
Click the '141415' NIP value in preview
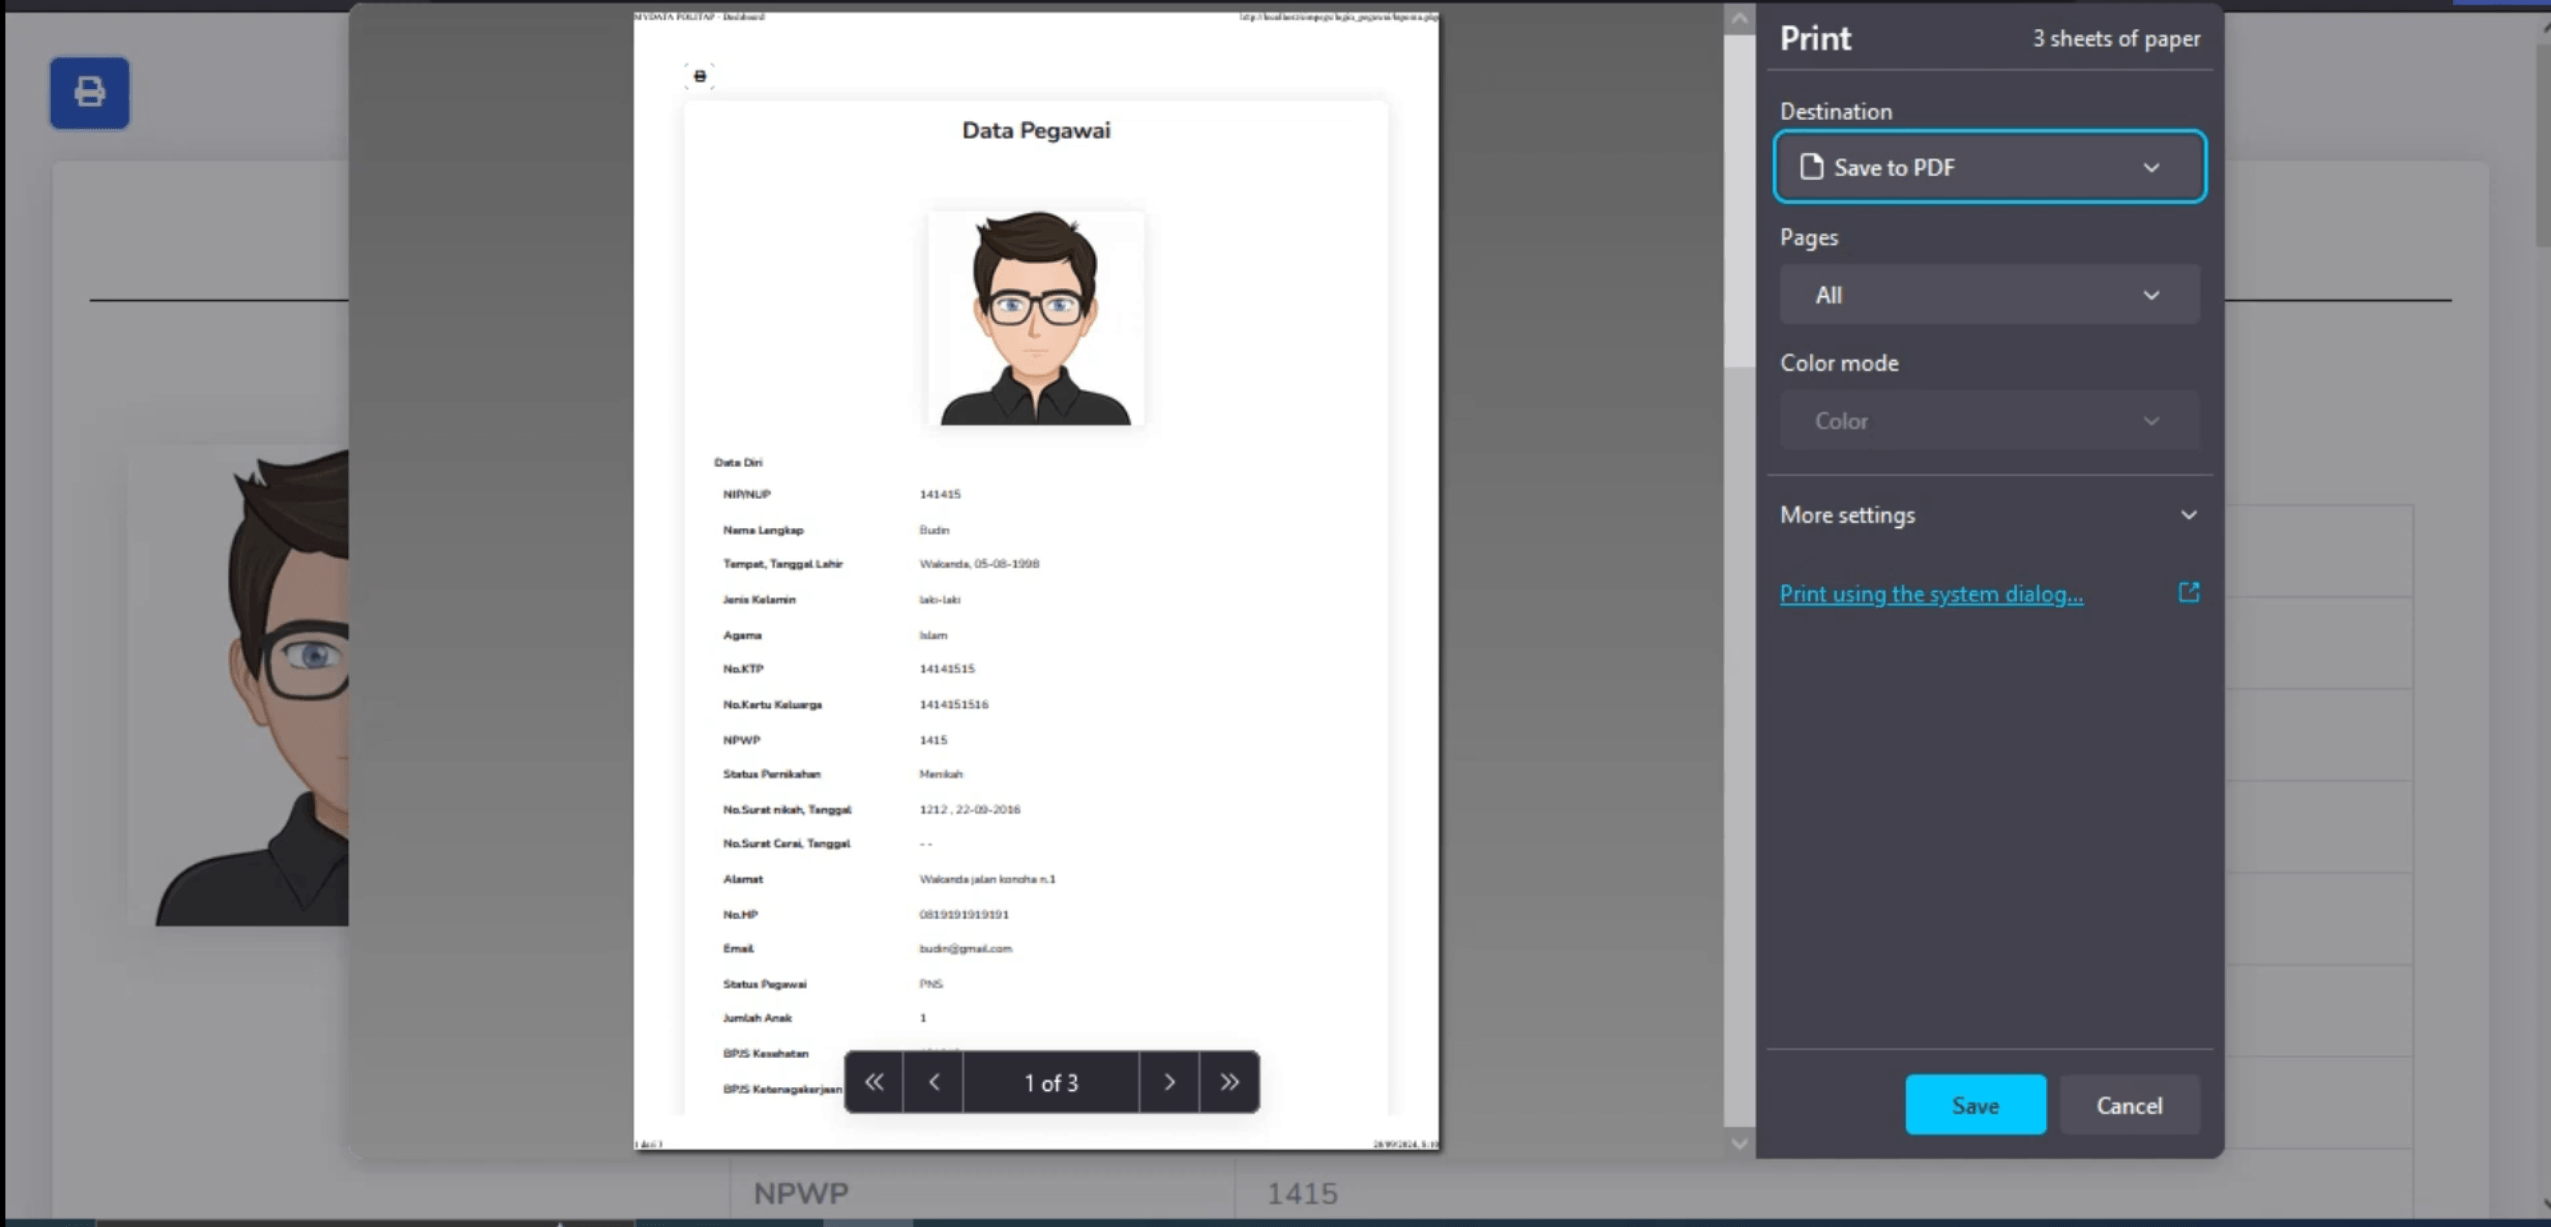[939, 494]
